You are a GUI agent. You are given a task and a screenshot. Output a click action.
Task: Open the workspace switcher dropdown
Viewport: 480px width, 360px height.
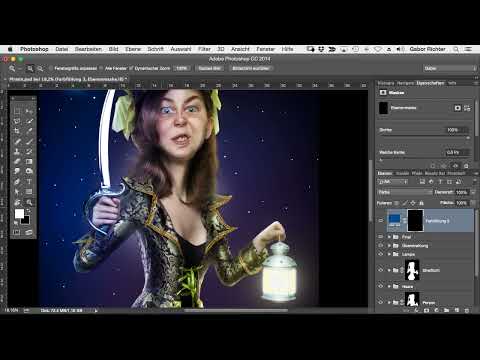[x=450, y=68]
